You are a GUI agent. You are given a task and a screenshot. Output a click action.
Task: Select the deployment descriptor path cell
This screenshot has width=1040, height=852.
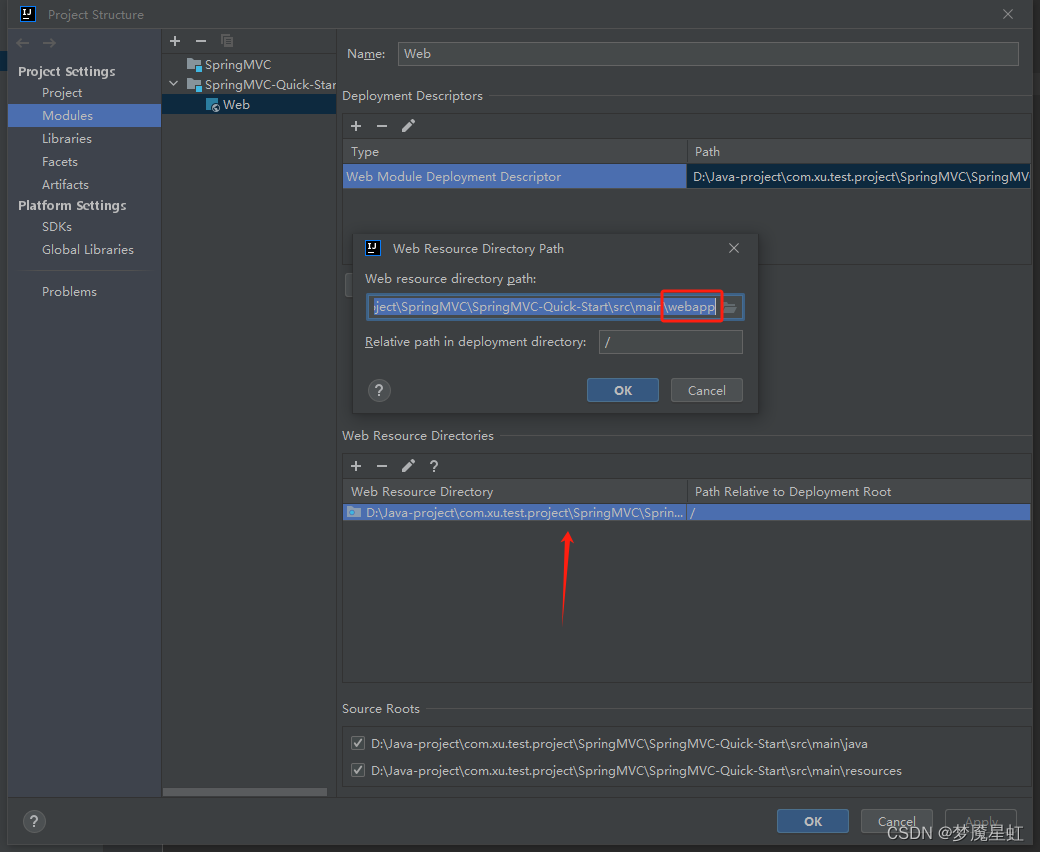click(x=858, y=176)
